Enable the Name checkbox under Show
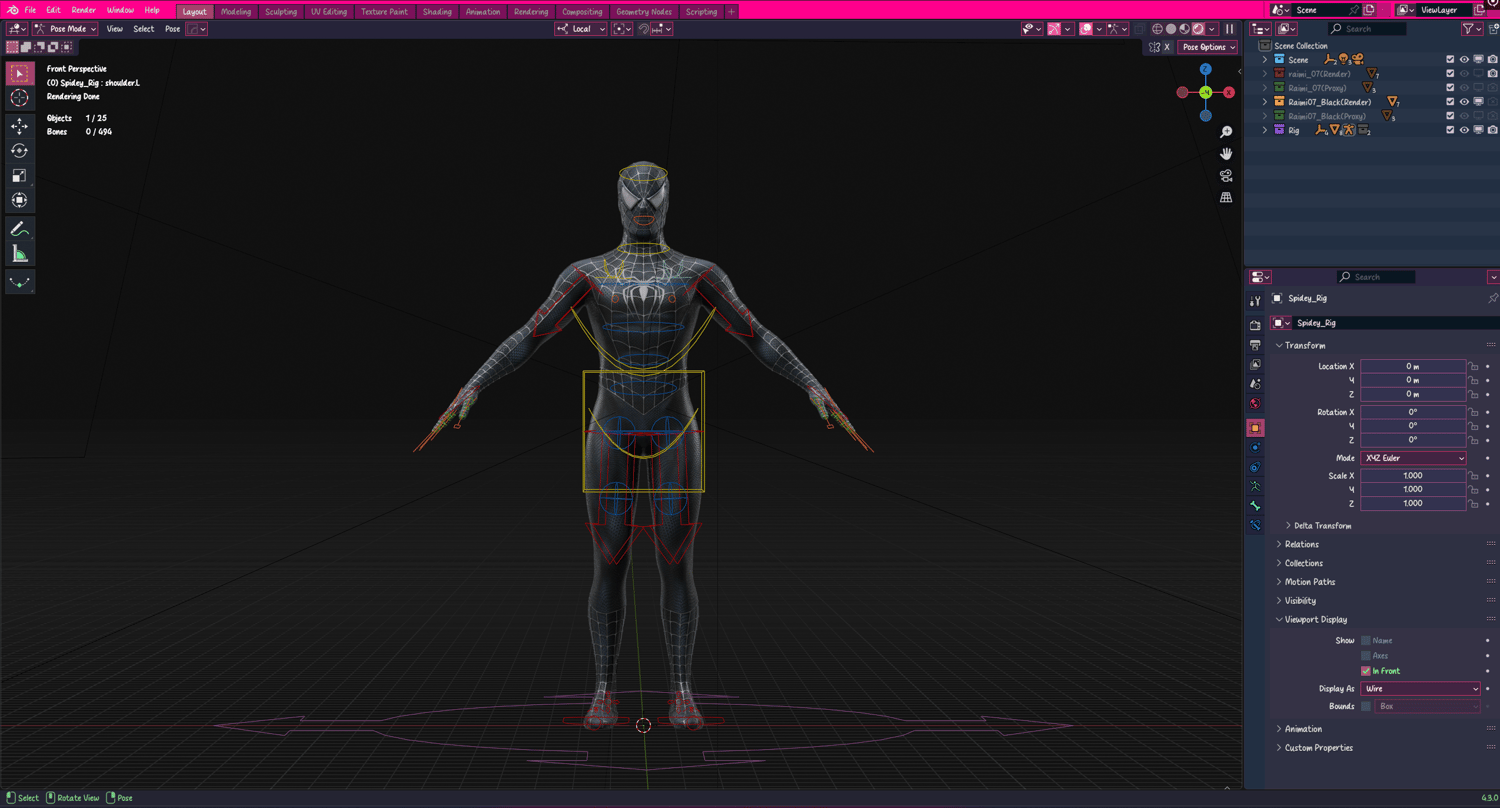The width and height of the screenshot is (1500, 808). click(x=1366, y=641)
